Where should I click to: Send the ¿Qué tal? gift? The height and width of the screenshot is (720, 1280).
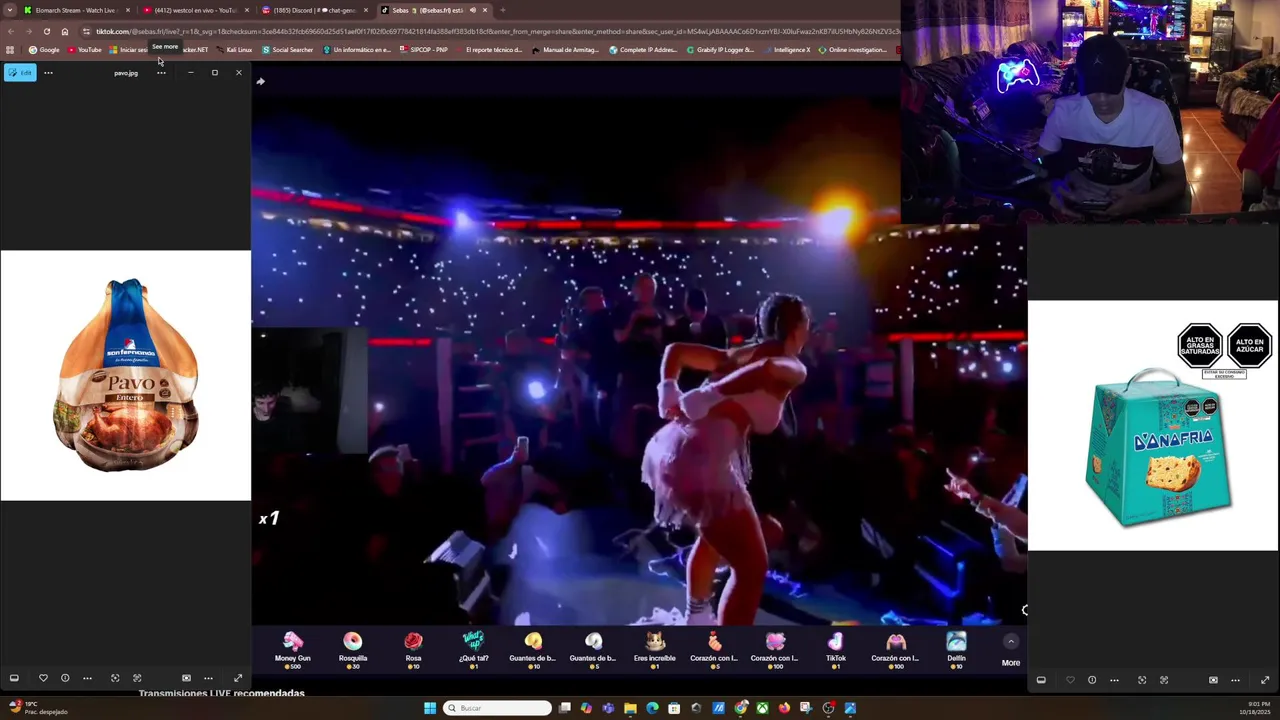[473, 648]
